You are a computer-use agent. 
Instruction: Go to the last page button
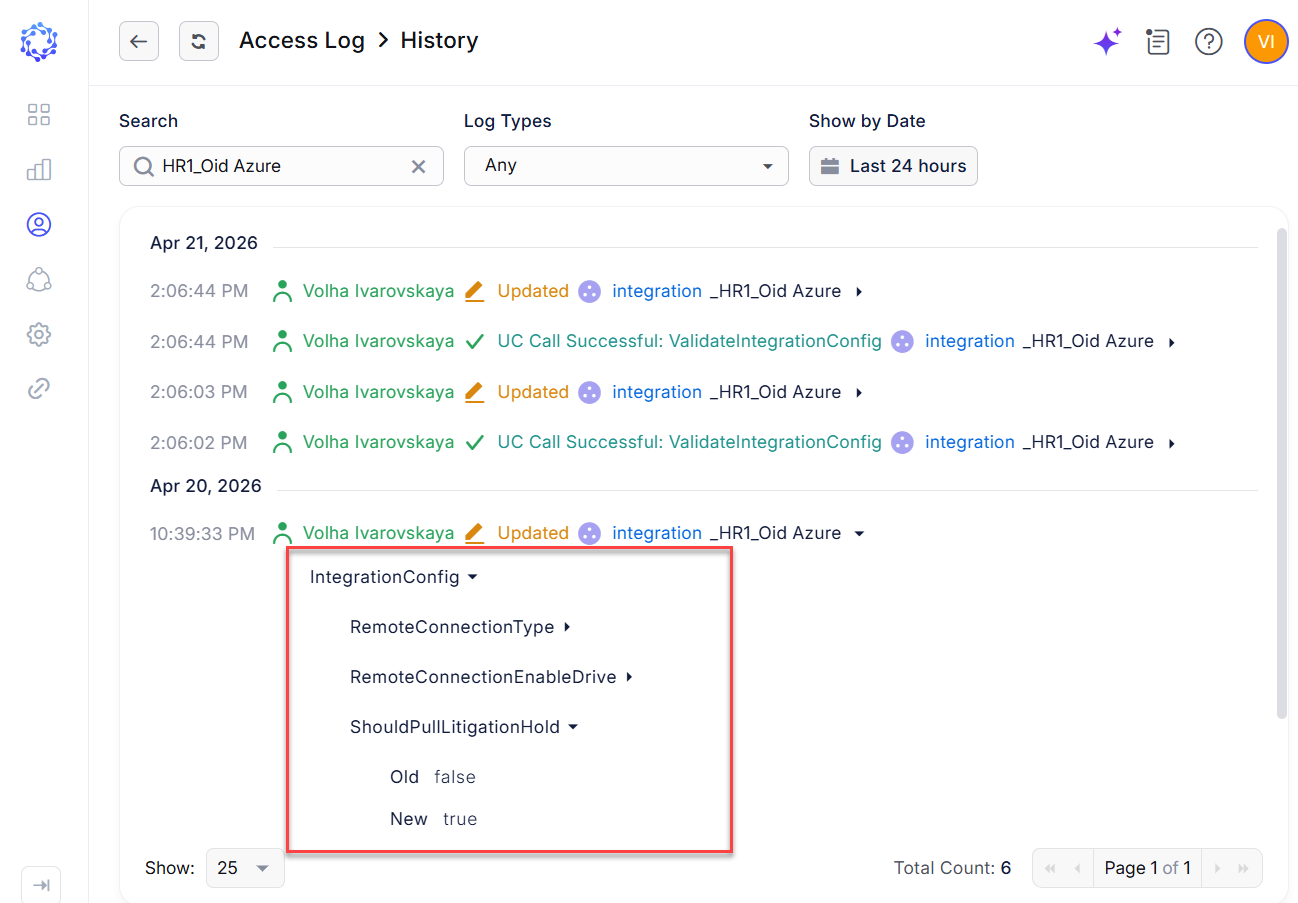click(1245, 868)
